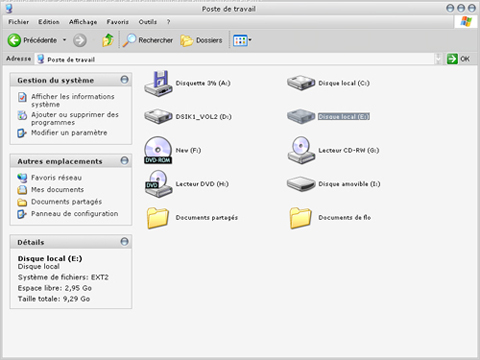
Task: Open the Favoris menu
Action: coord(117,22)
